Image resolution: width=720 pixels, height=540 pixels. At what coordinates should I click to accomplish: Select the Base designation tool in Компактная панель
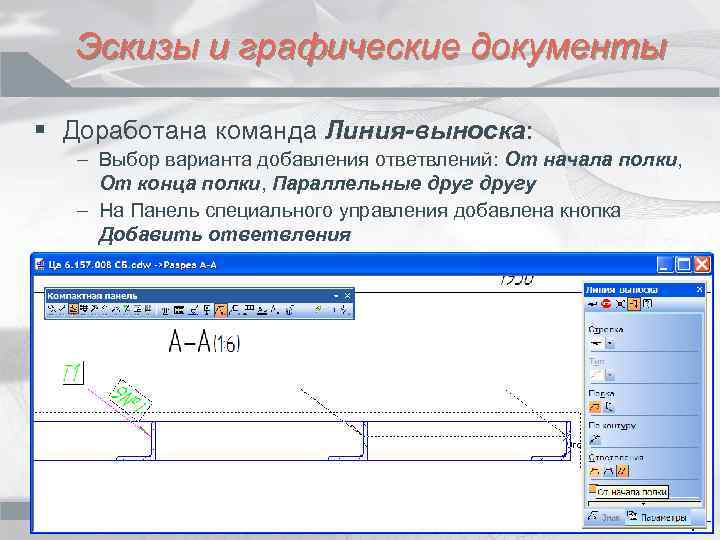[207, 310]
